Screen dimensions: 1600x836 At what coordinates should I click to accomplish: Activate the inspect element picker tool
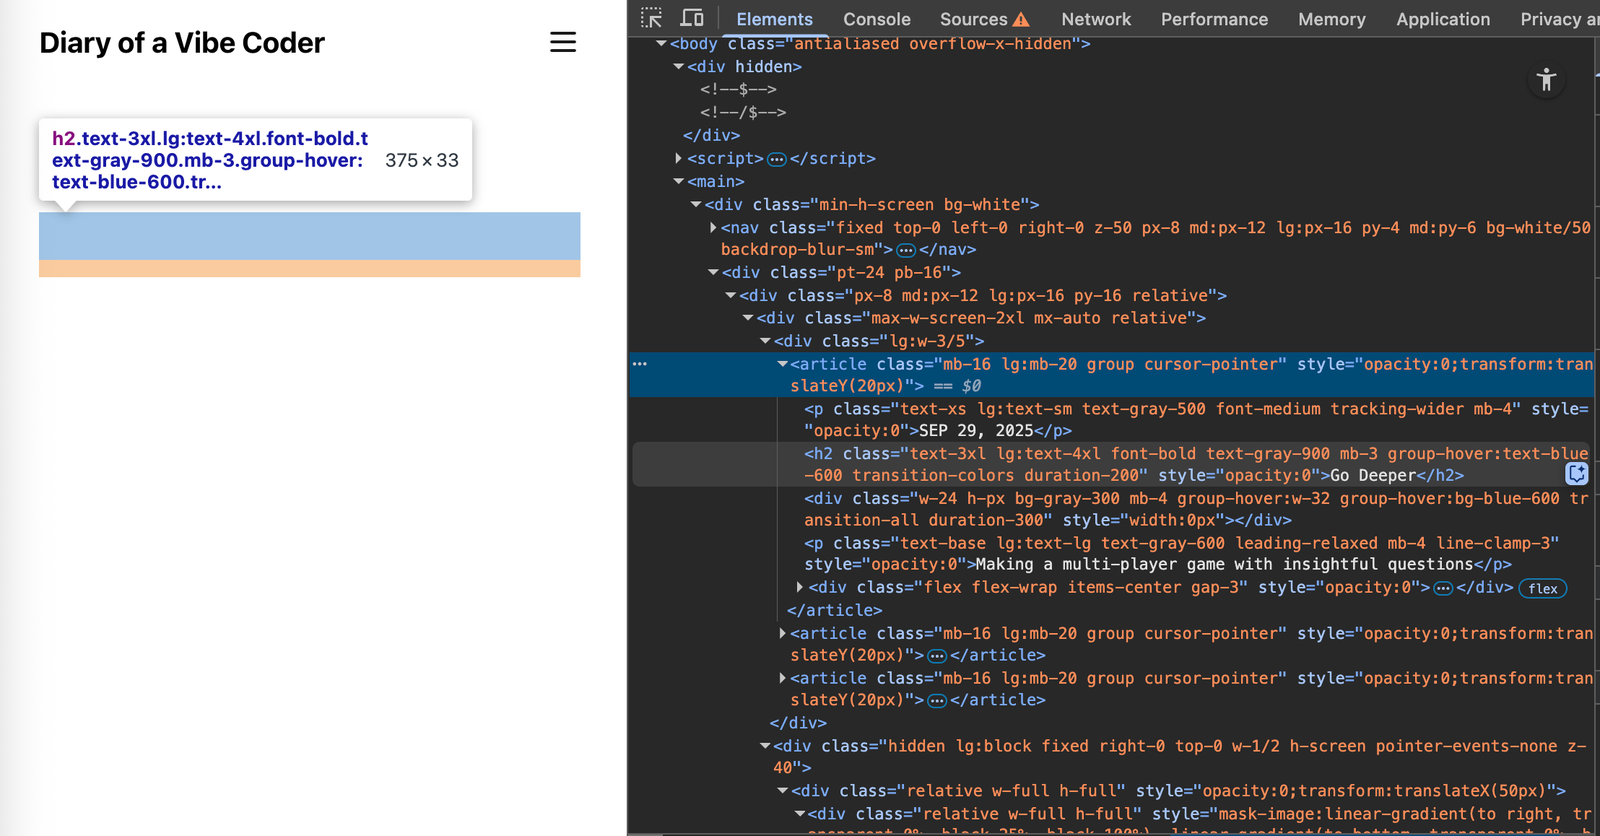652,18
